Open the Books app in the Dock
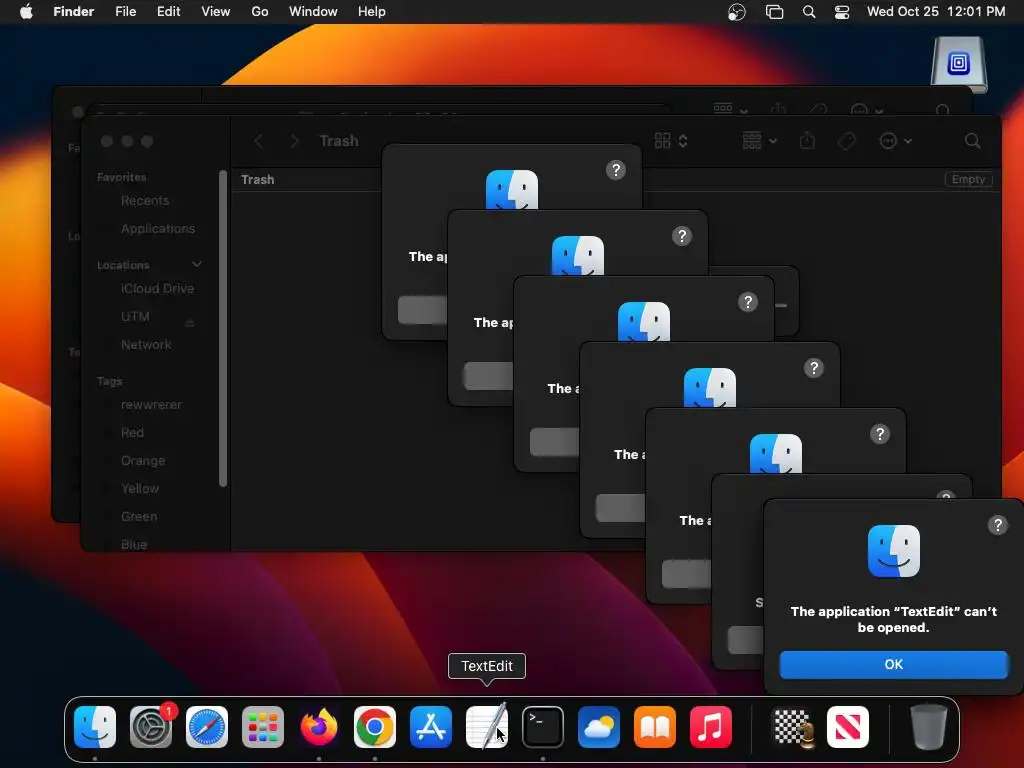 (654, 727)
